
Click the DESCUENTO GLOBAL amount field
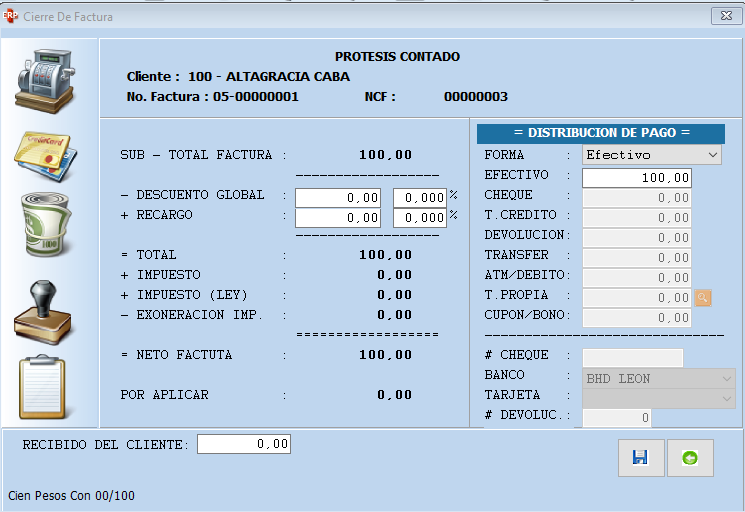click(338, 198)
